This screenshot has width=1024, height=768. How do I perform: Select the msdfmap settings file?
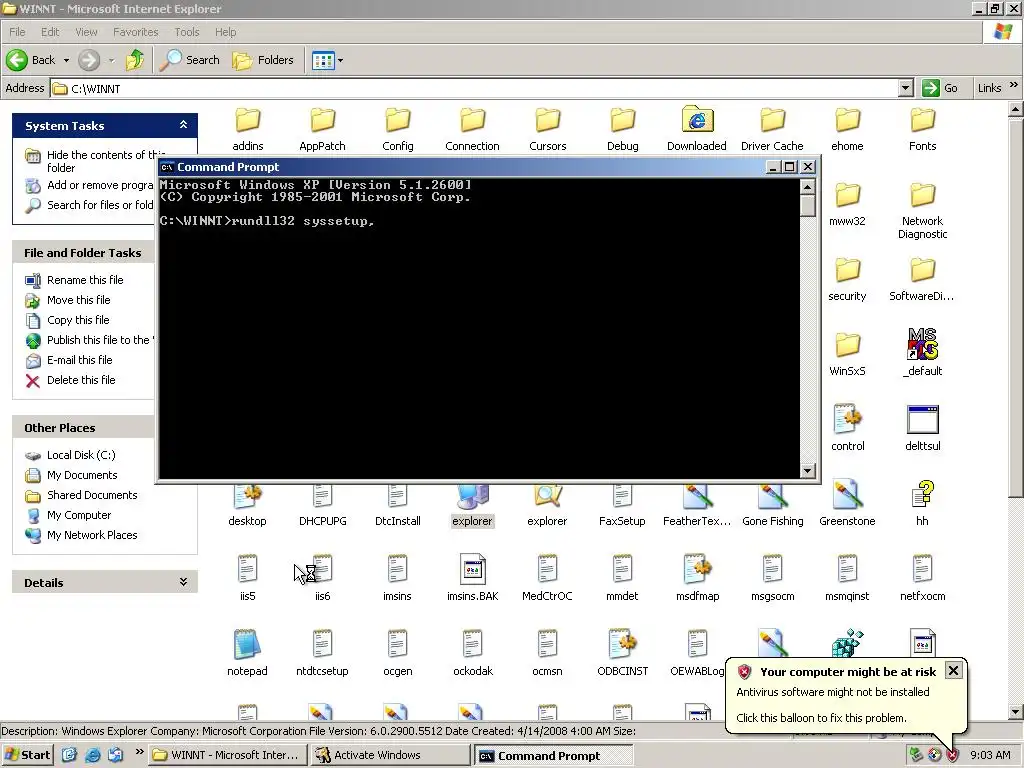coord(697,578)
